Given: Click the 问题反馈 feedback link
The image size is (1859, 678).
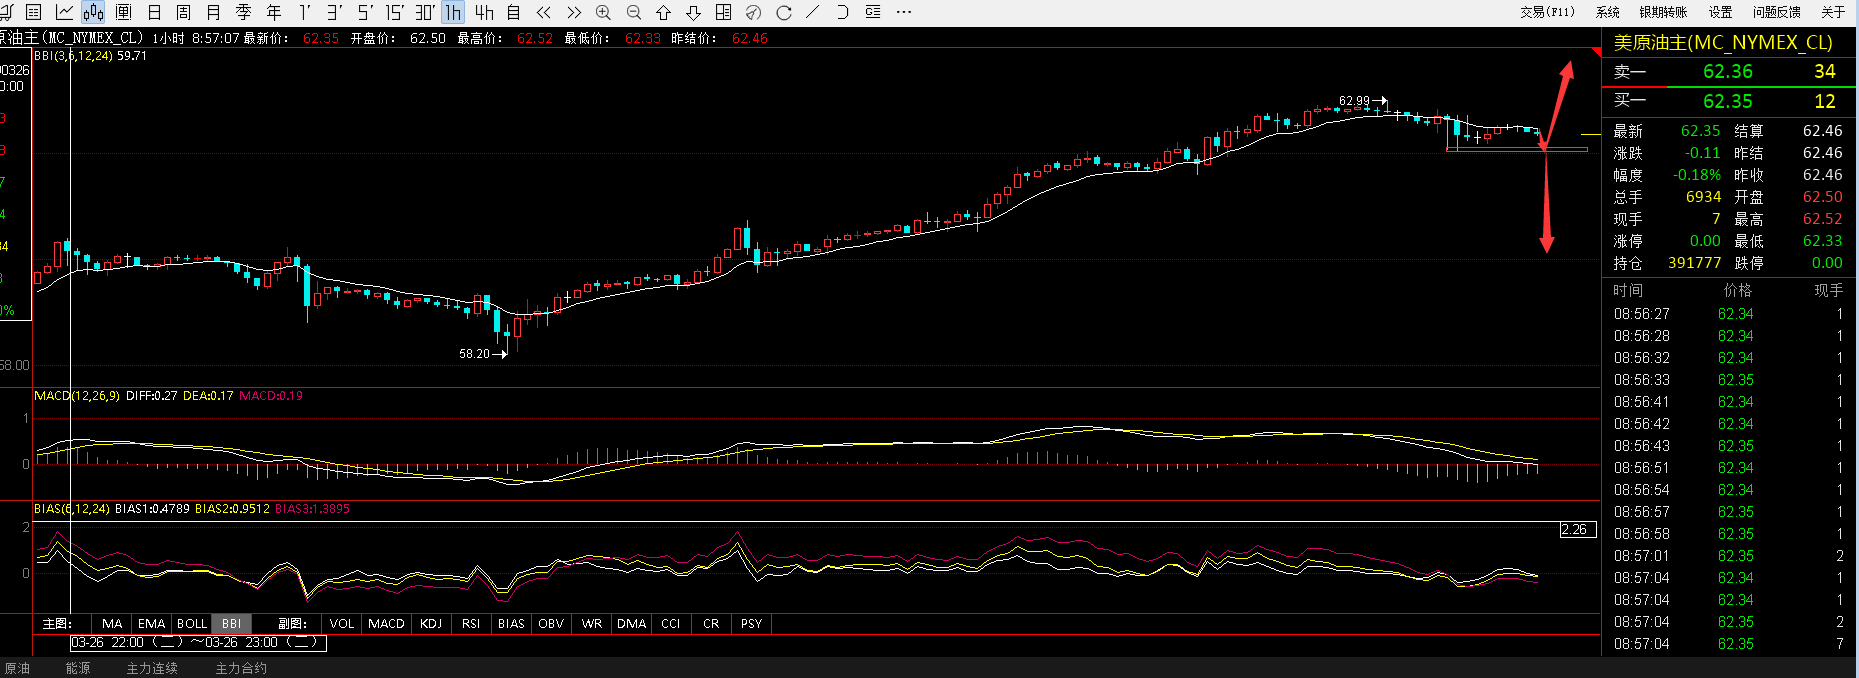Looking at the screenshot, I should pos(1776,12).
